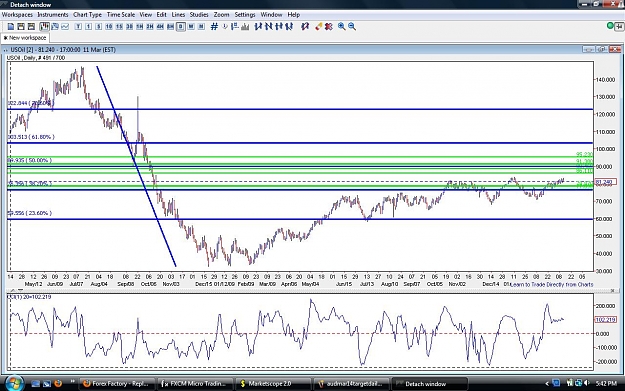Click the first of four blue bar-pattern icons

click(258, 27)
